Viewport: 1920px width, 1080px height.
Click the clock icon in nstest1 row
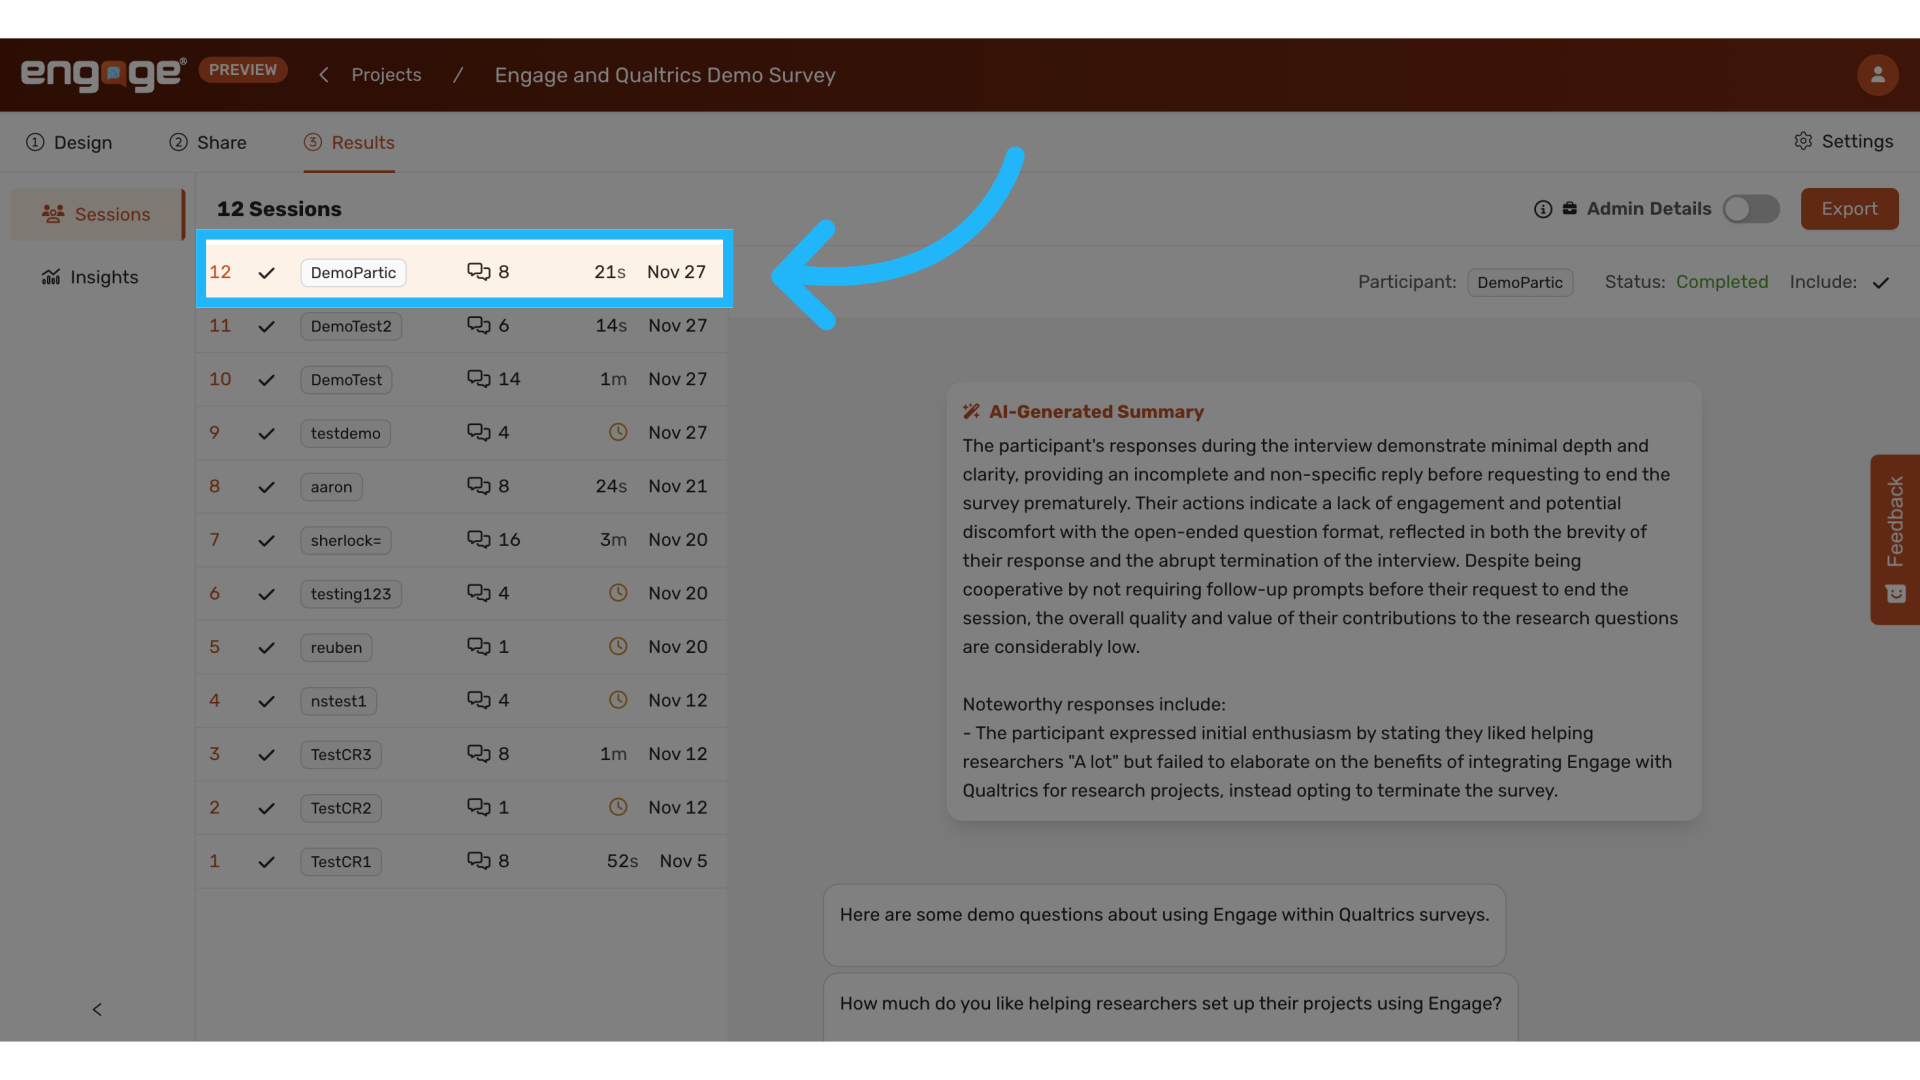(x=618, y=700)
